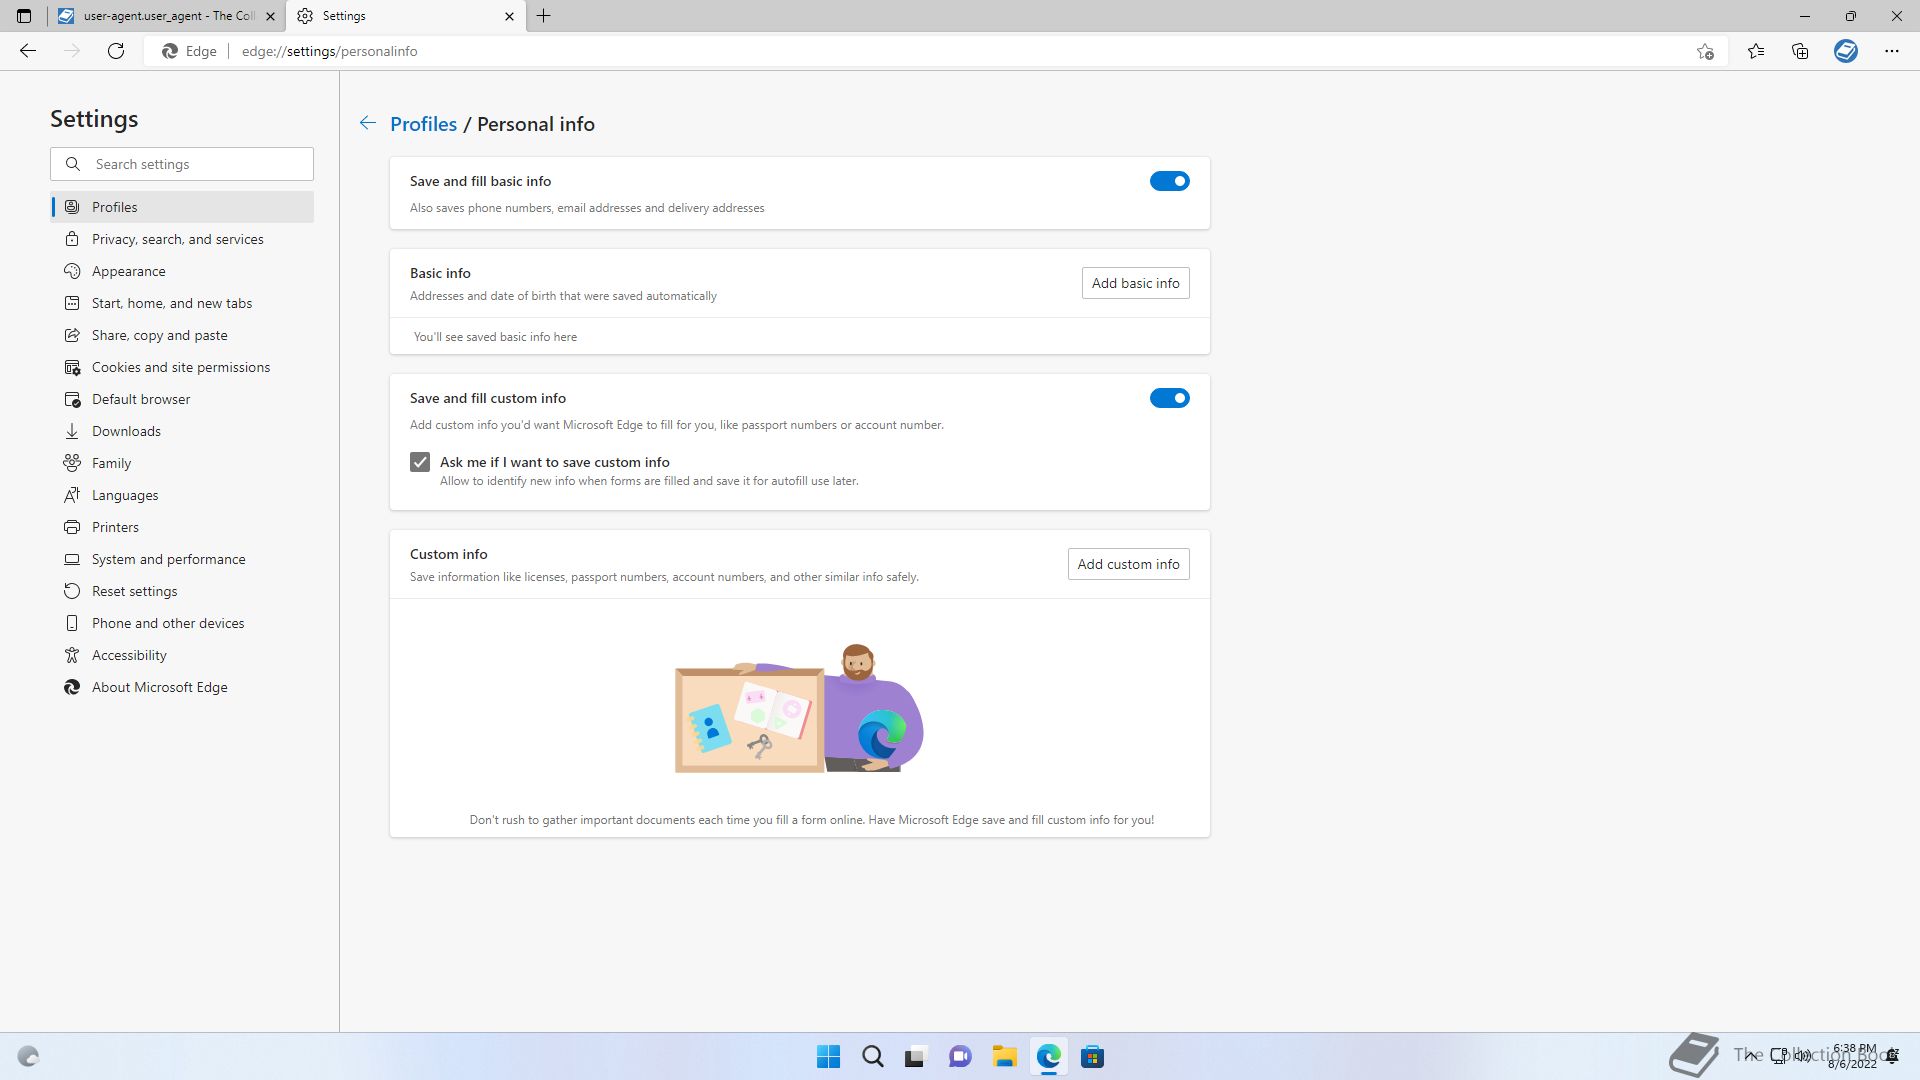Viewport: 1920px width, 1080px height.
Task: Go back to Profiles with blue arrow
Action: coord(368,123)
